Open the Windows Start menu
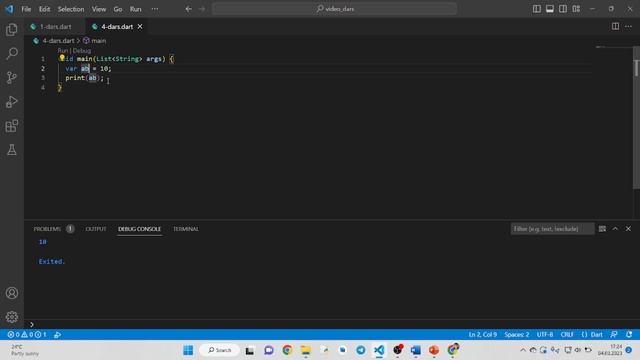Viewport: 640px width, 360px height. pos(188,350)
